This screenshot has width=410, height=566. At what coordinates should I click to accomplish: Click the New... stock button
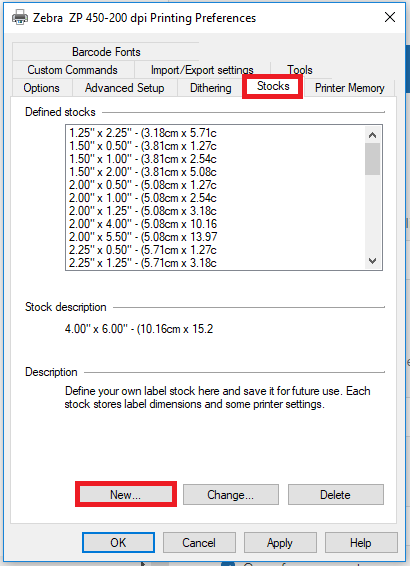click(126, 495)
